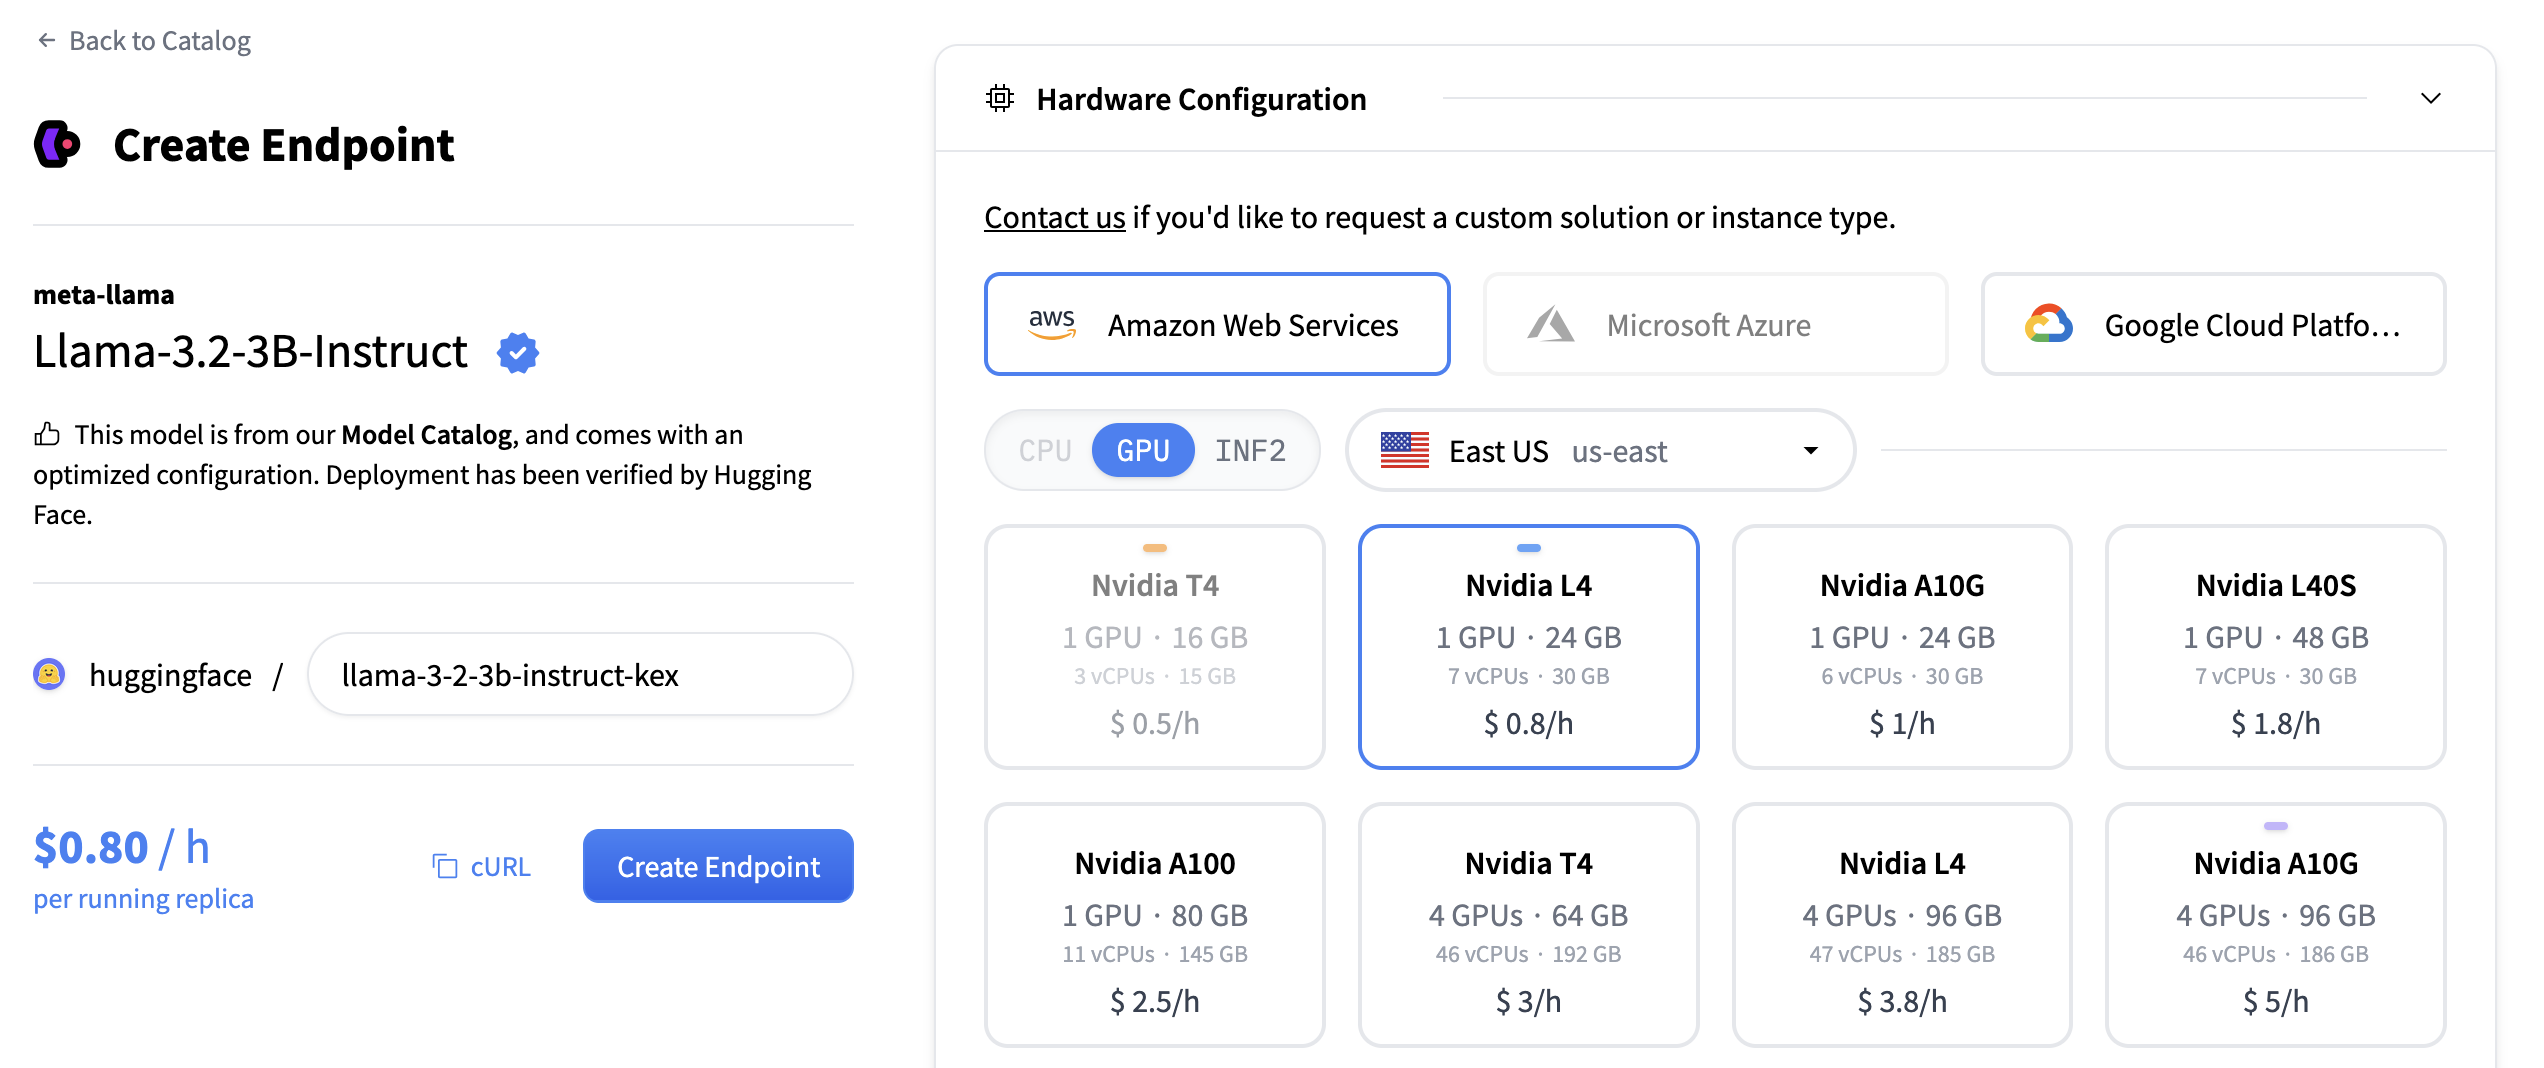Click the cURL button
This screenshot has width=2544, height=1068.
click(482, 866)
